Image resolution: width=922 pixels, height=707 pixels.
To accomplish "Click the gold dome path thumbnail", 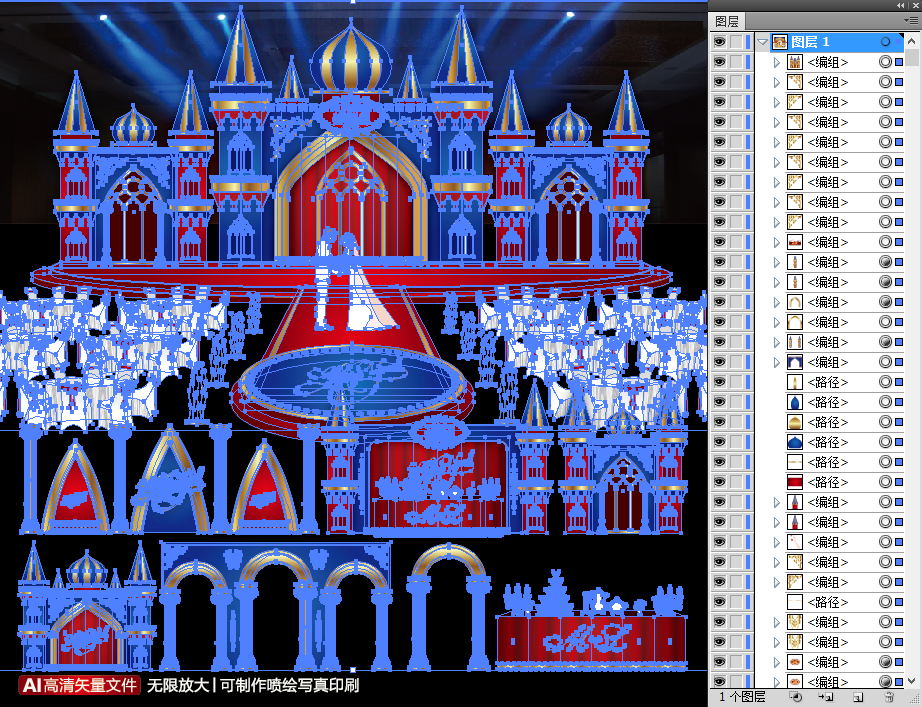I will point(794,422).
